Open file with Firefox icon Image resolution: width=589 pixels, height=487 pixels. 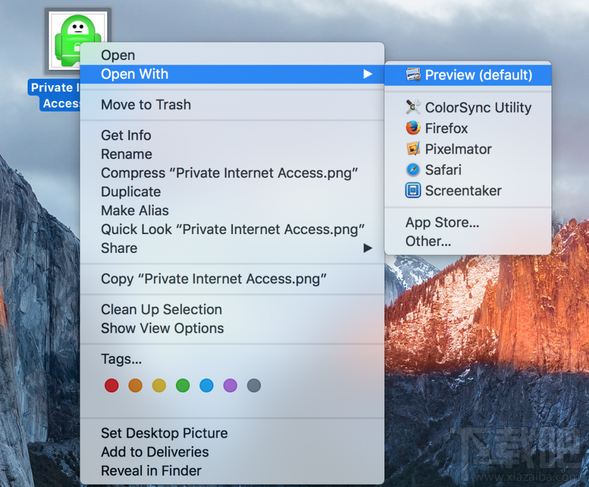413,128
